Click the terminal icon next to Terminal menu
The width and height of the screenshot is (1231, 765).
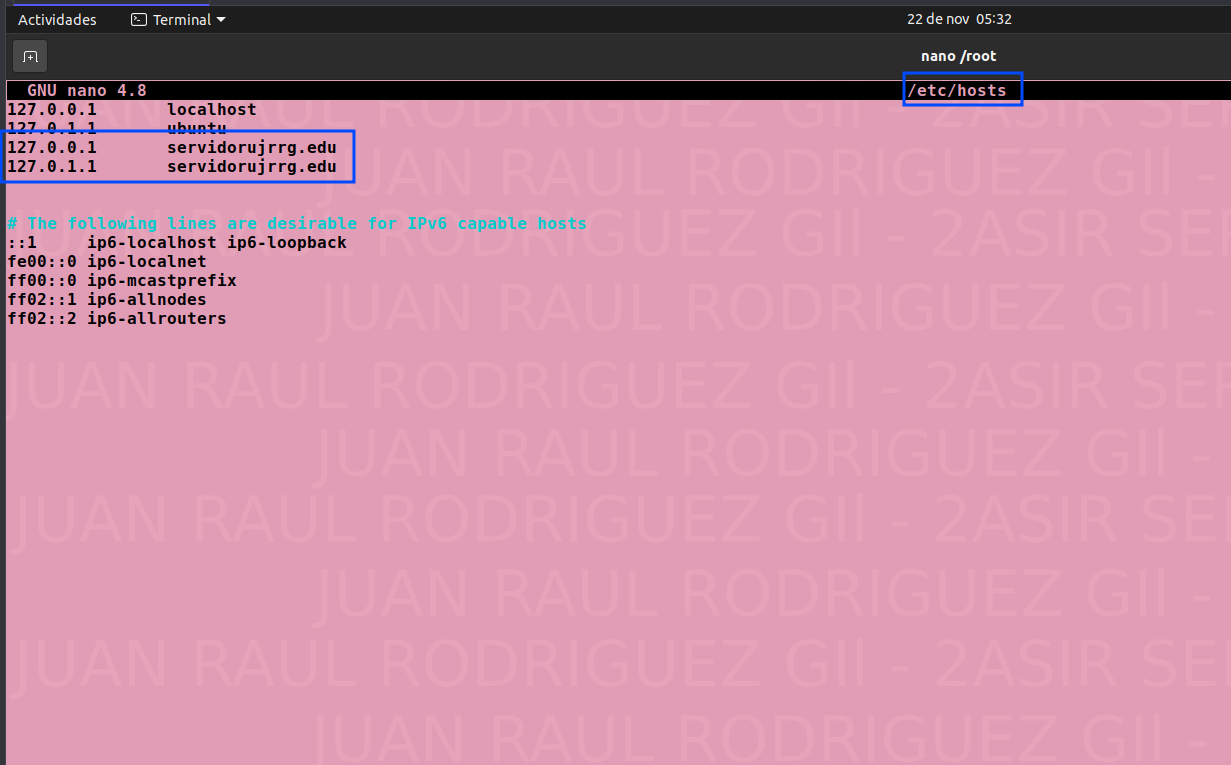(x=139, y=19)
